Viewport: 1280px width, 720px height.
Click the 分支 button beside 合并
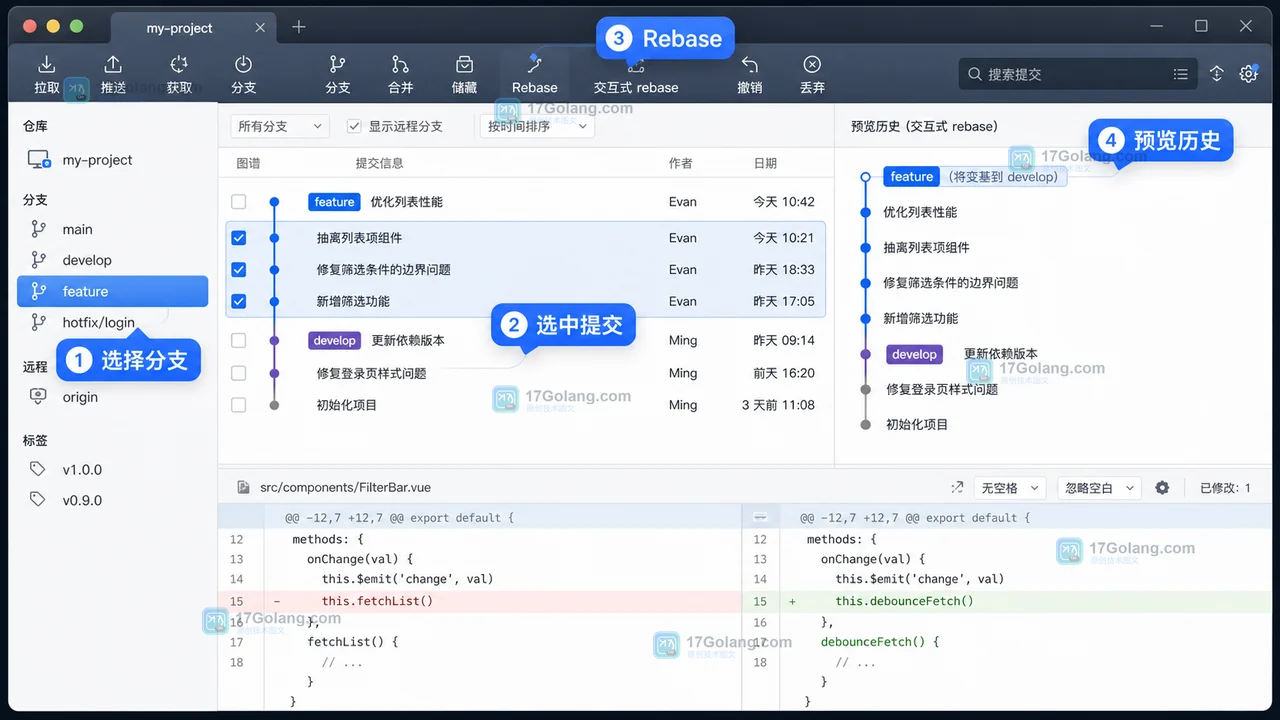click(x=338, y=75)
